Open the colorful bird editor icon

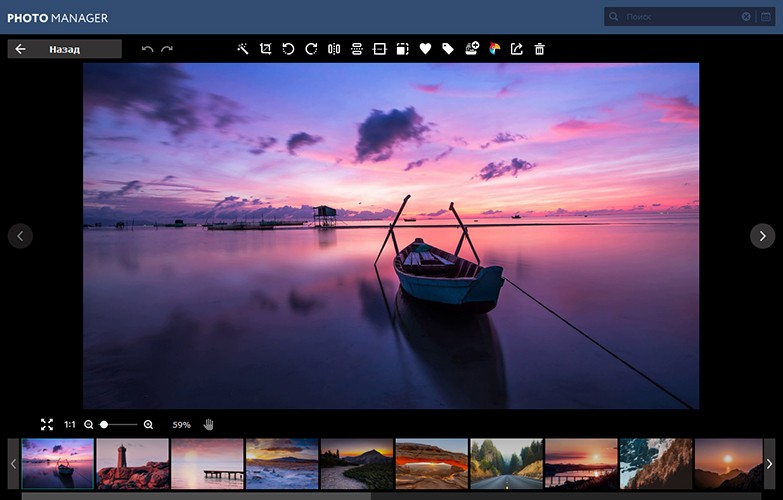(x=494, y=48)
